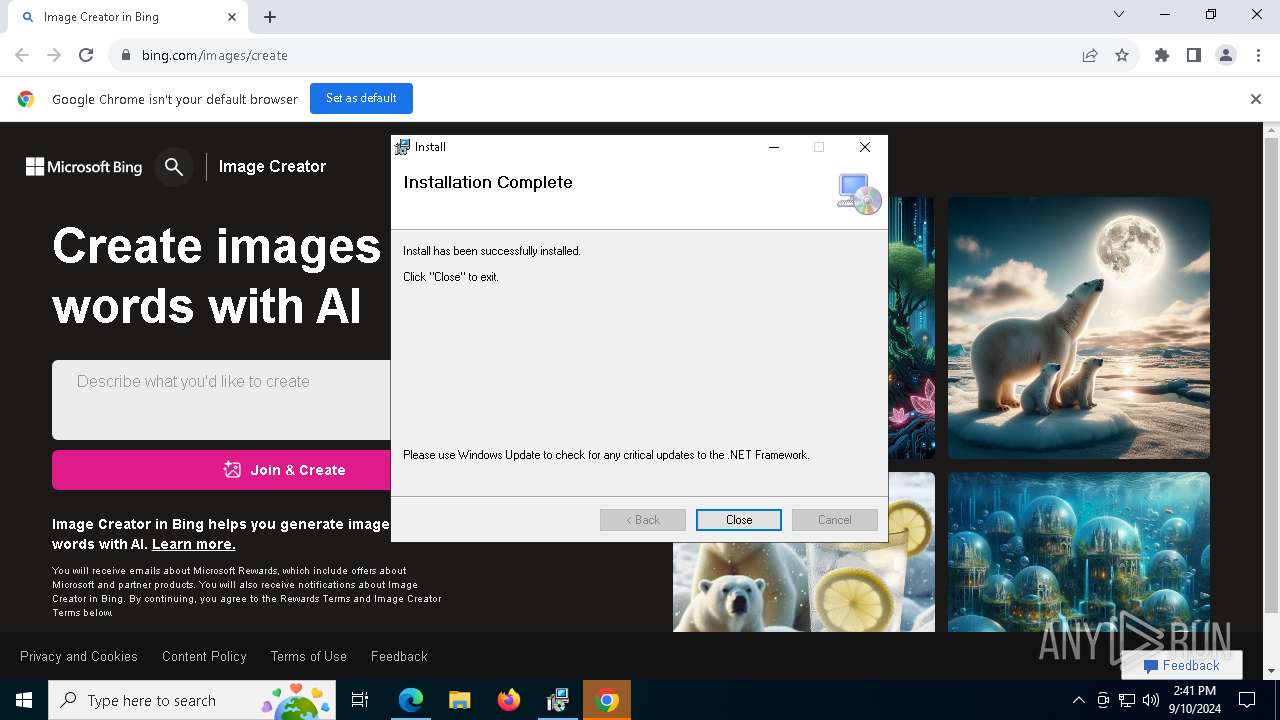The image size is (1280, 720).
Task: Go back in Chrome
Action: (x=22, y=56)
